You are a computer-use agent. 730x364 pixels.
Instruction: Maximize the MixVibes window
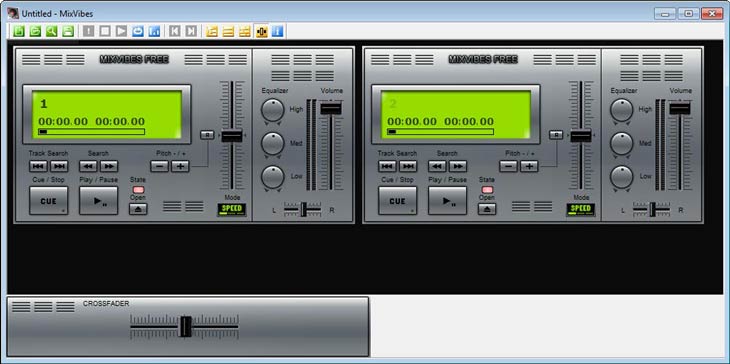pyautogui.click(x=688, y=13)
